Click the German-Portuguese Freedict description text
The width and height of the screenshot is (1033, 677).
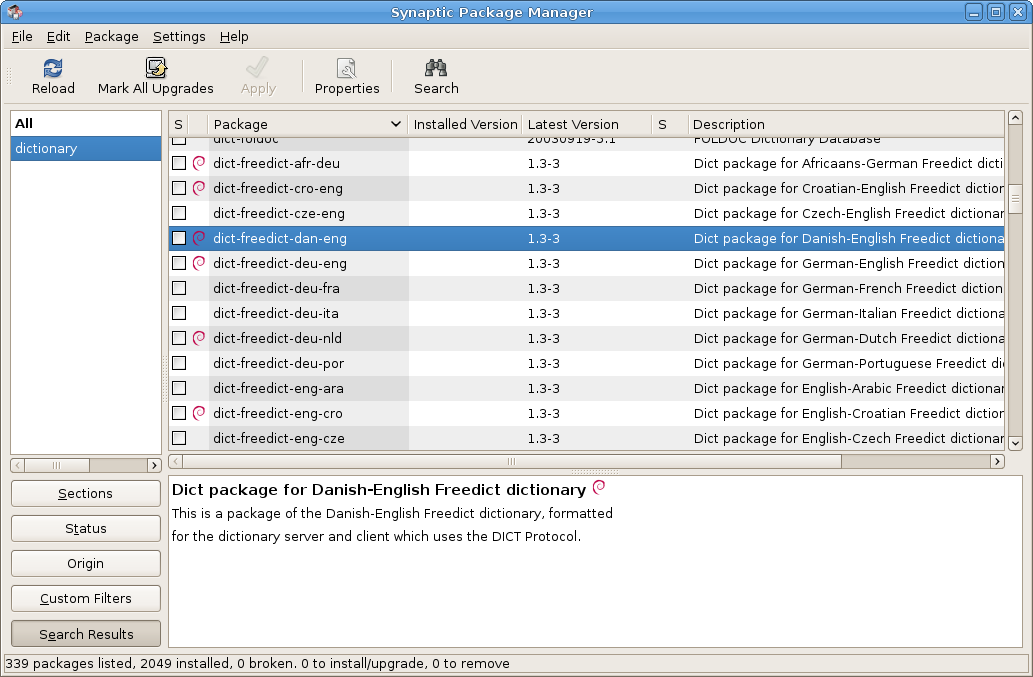tap(849, 363)
